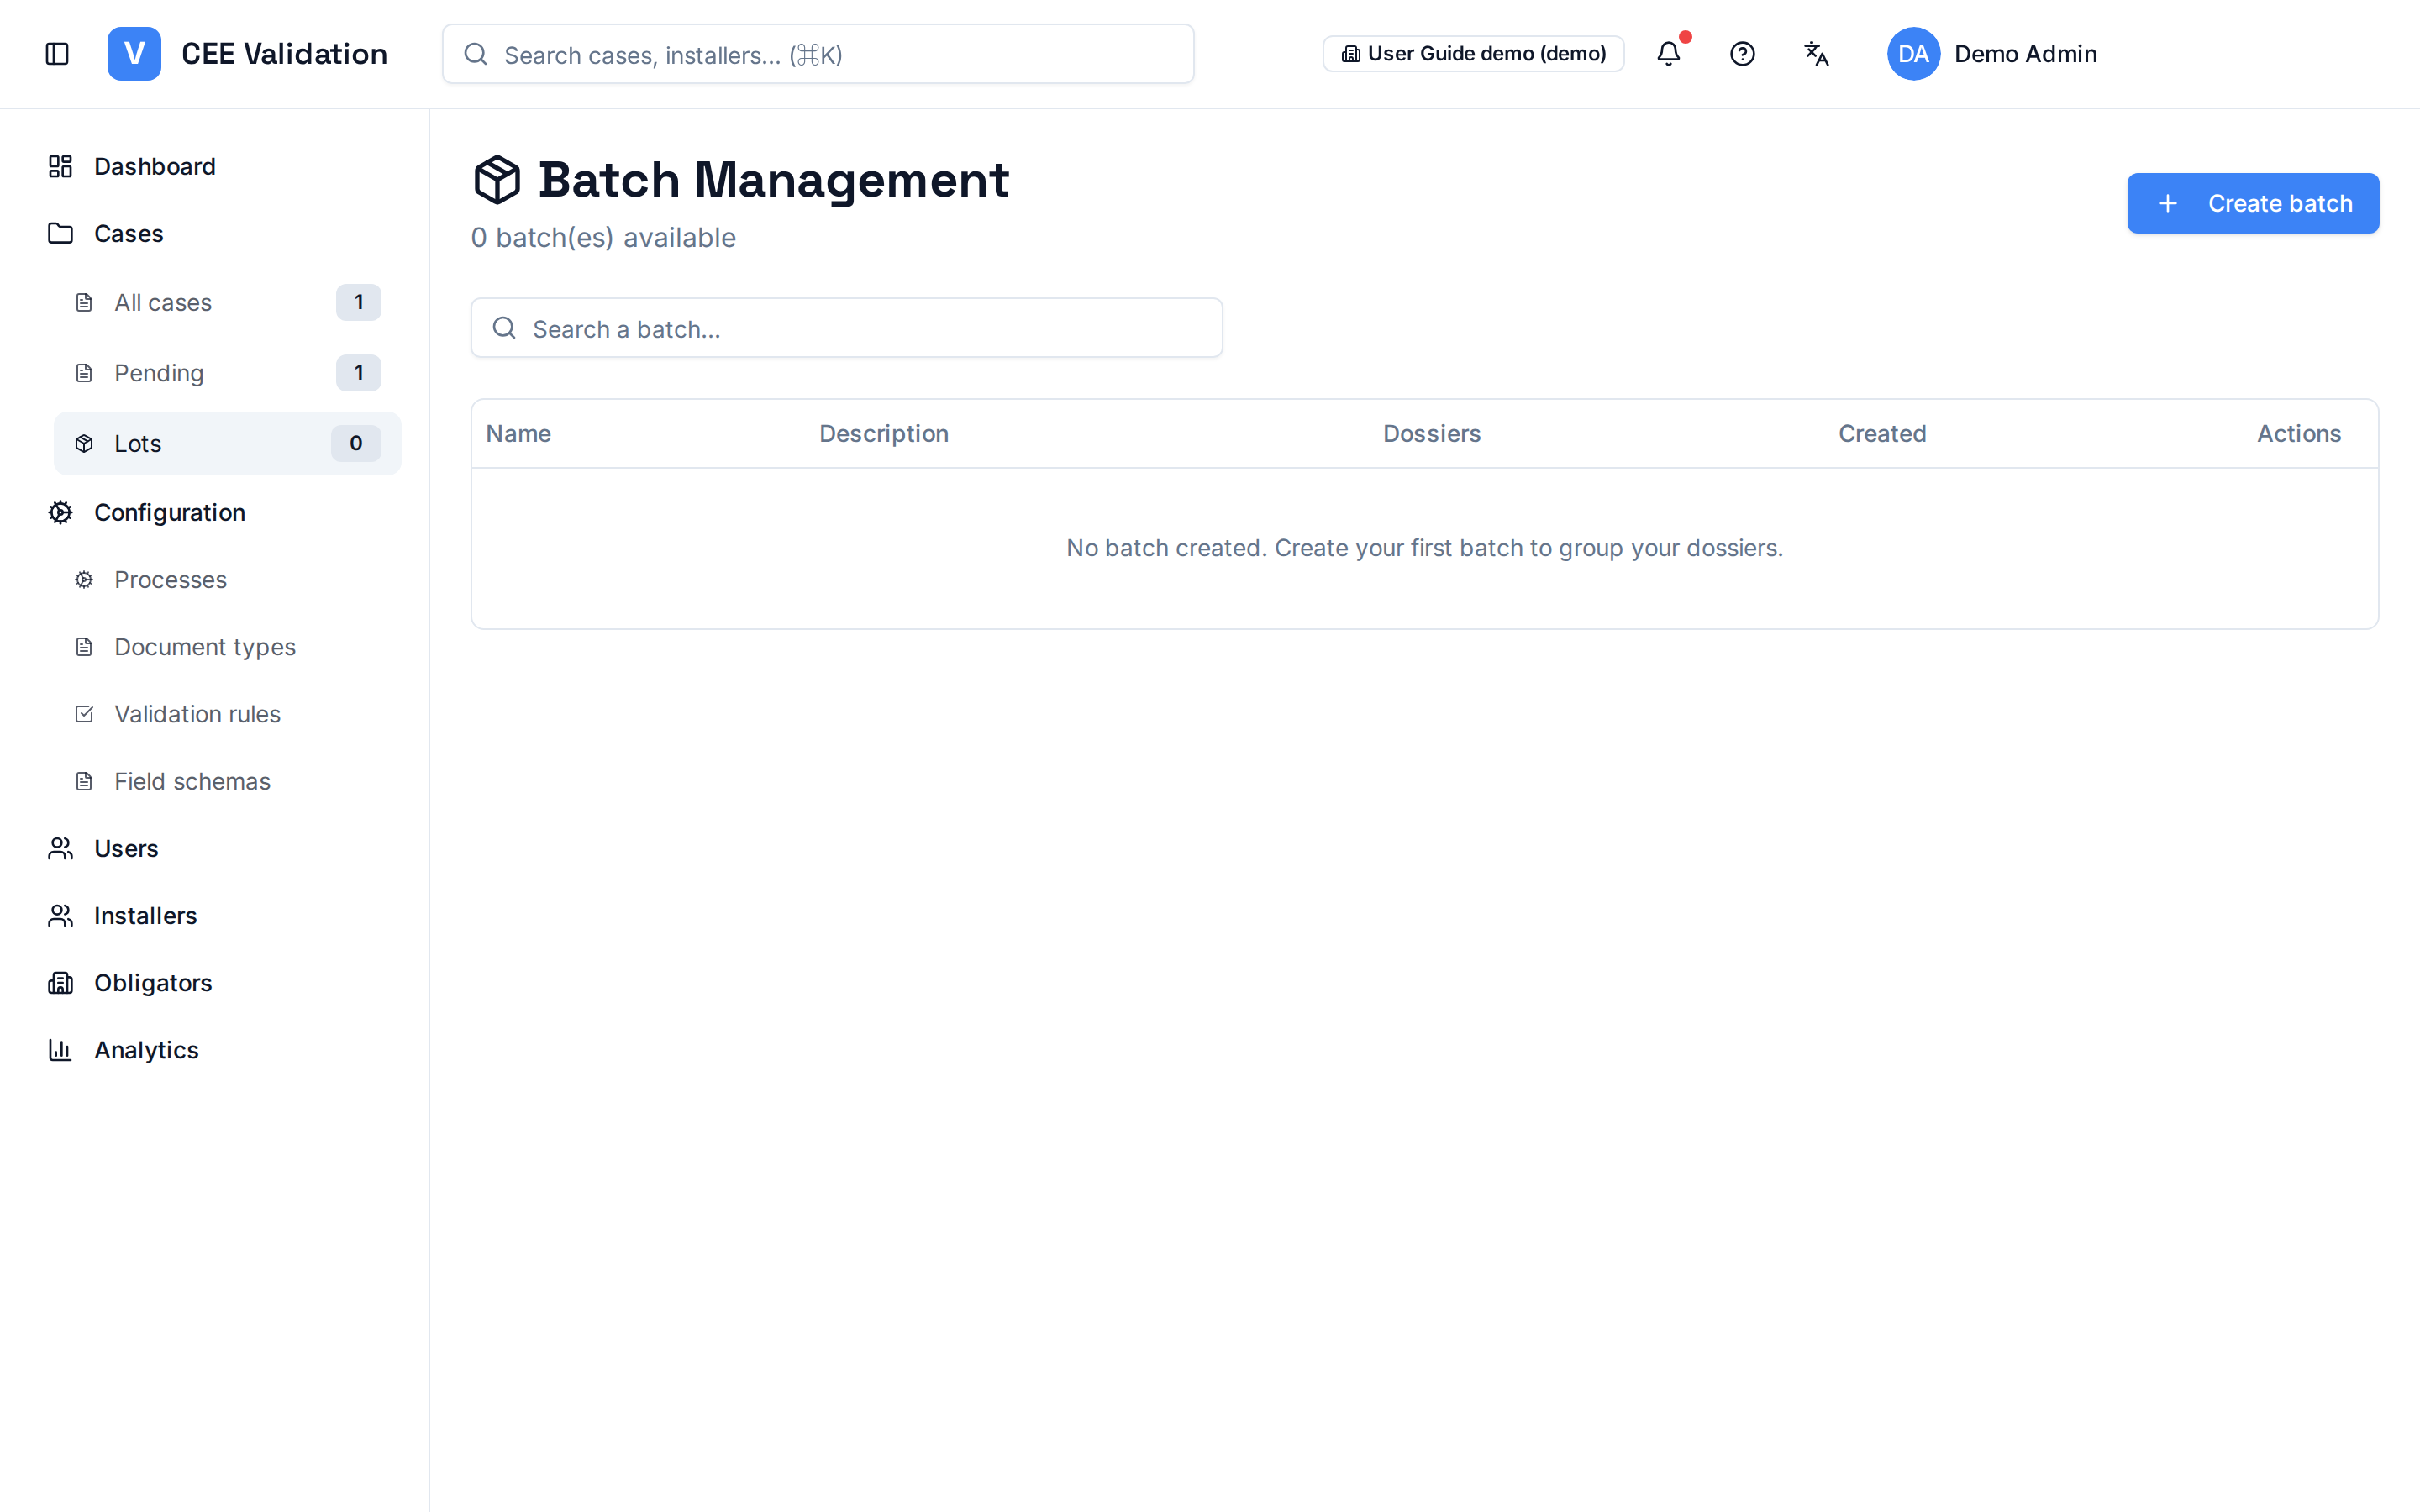This screenshot has height=1512, width=2420.
Task: Click the Processes gear icon
Action: click(84, 580)
